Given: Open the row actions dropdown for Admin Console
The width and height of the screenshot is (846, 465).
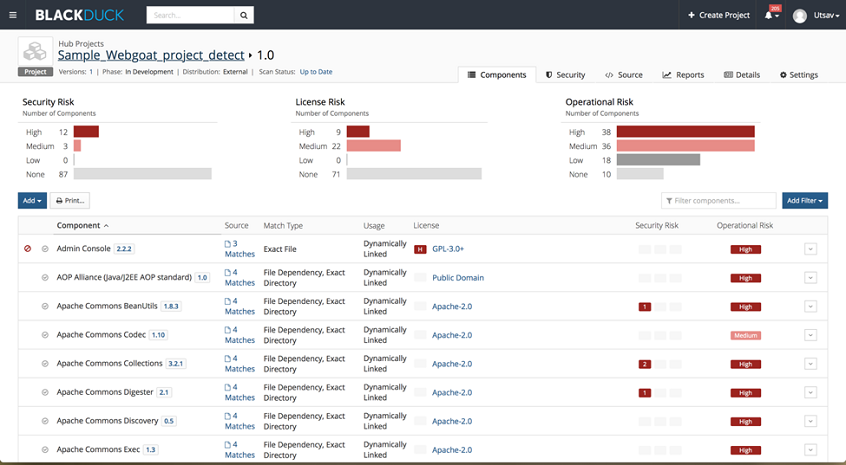Looking at the screenshot, I should 810,249.
